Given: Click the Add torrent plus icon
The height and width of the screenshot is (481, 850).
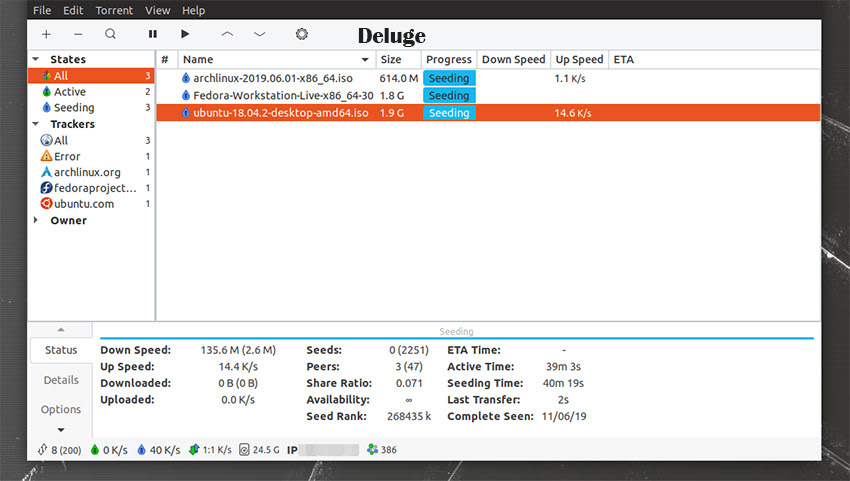Looking at the screenshot, I should point(47,34).
